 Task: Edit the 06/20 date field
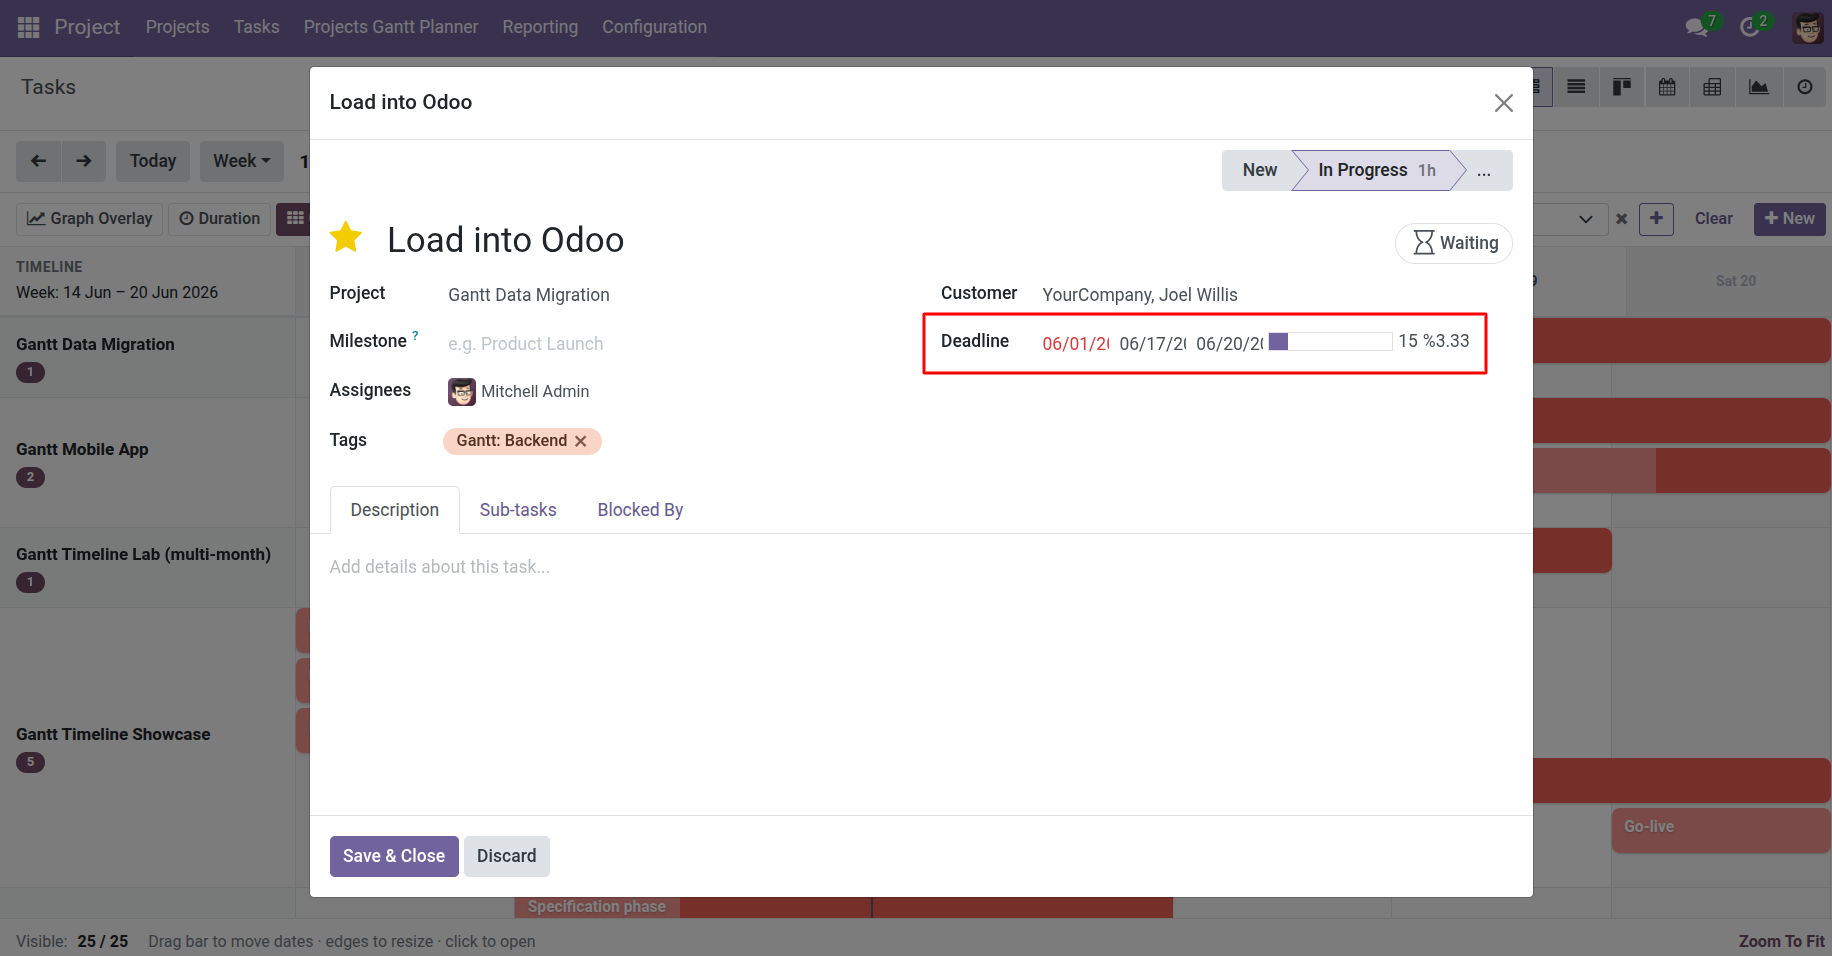click(x=1230, y=344)
